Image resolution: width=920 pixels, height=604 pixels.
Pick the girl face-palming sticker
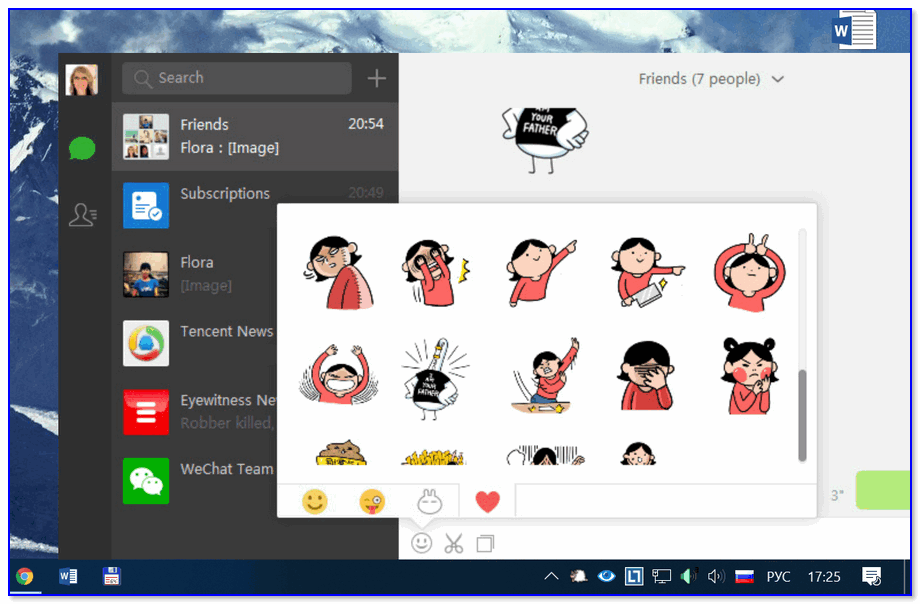tap(644, 376)
